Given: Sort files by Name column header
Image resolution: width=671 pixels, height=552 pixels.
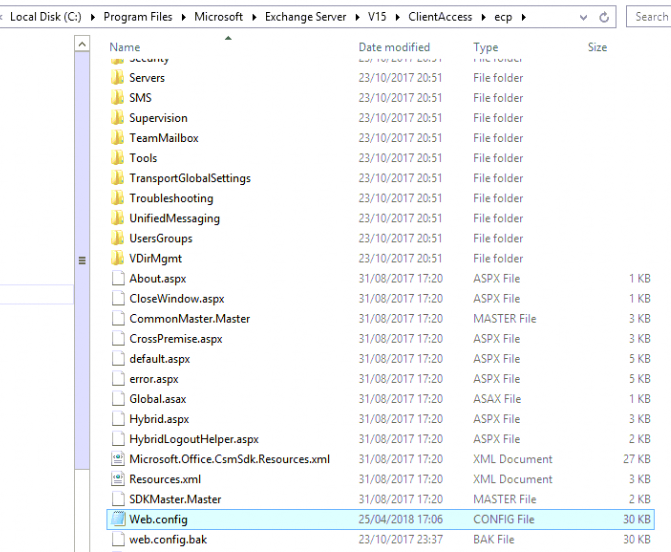Looking at the screenshot, I should pyautogui.click(x=125, y=47).
